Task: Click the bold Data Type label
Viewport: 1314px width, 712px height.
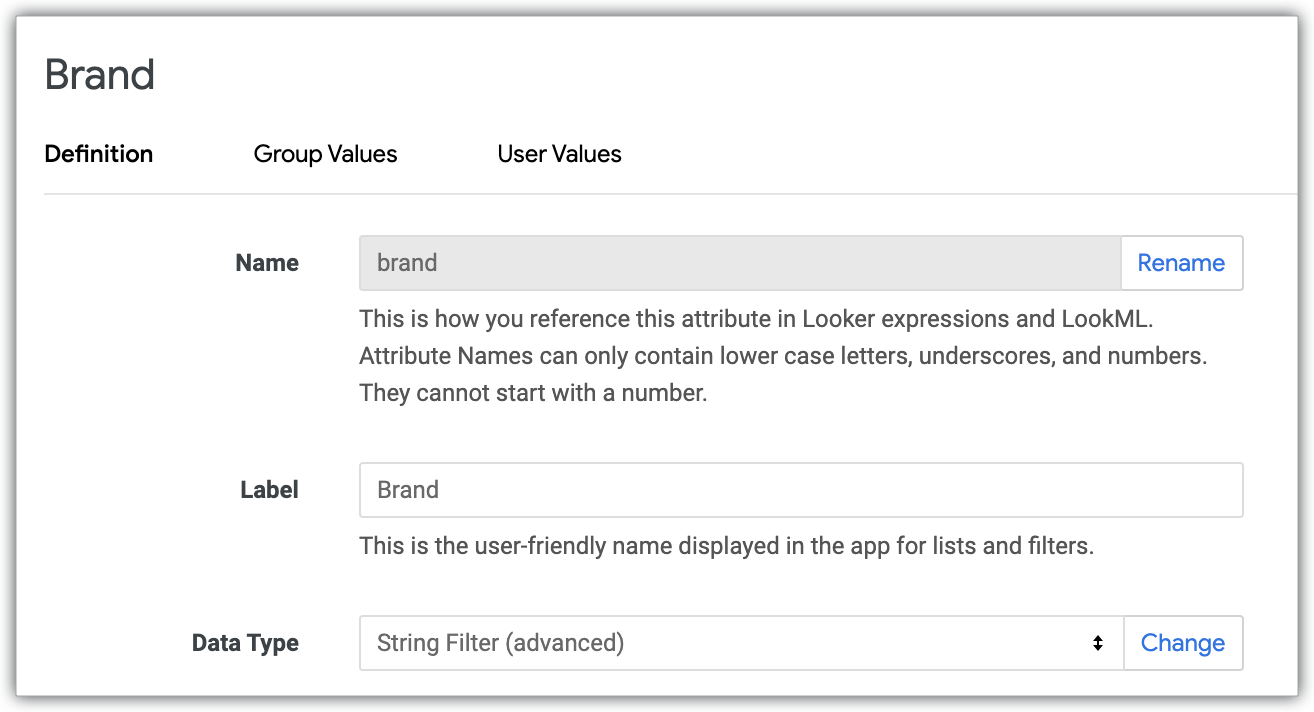Action: point(245,643)
